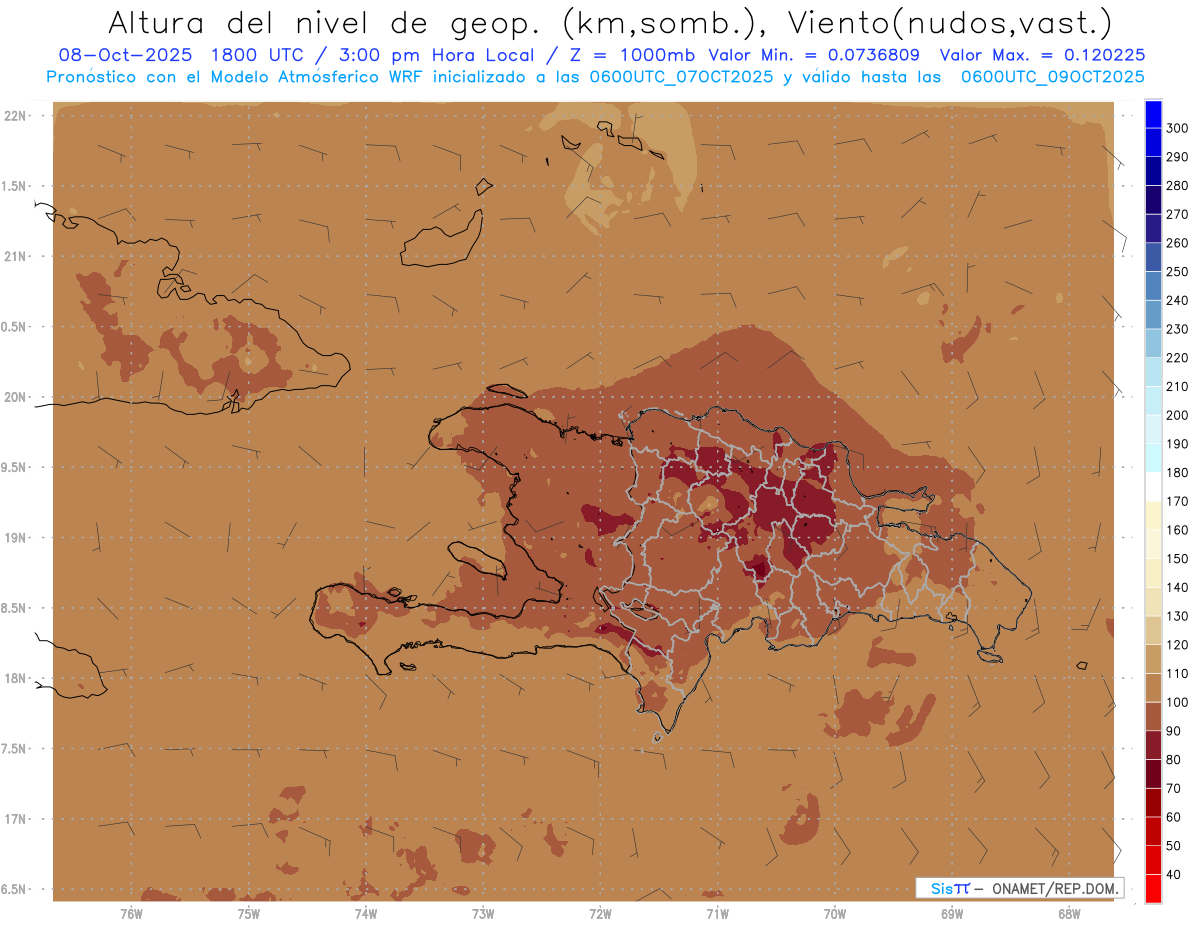Click the bright blue swatch above 300
The height and width of the screenshot is (927, 1200).
point(1153,114)
